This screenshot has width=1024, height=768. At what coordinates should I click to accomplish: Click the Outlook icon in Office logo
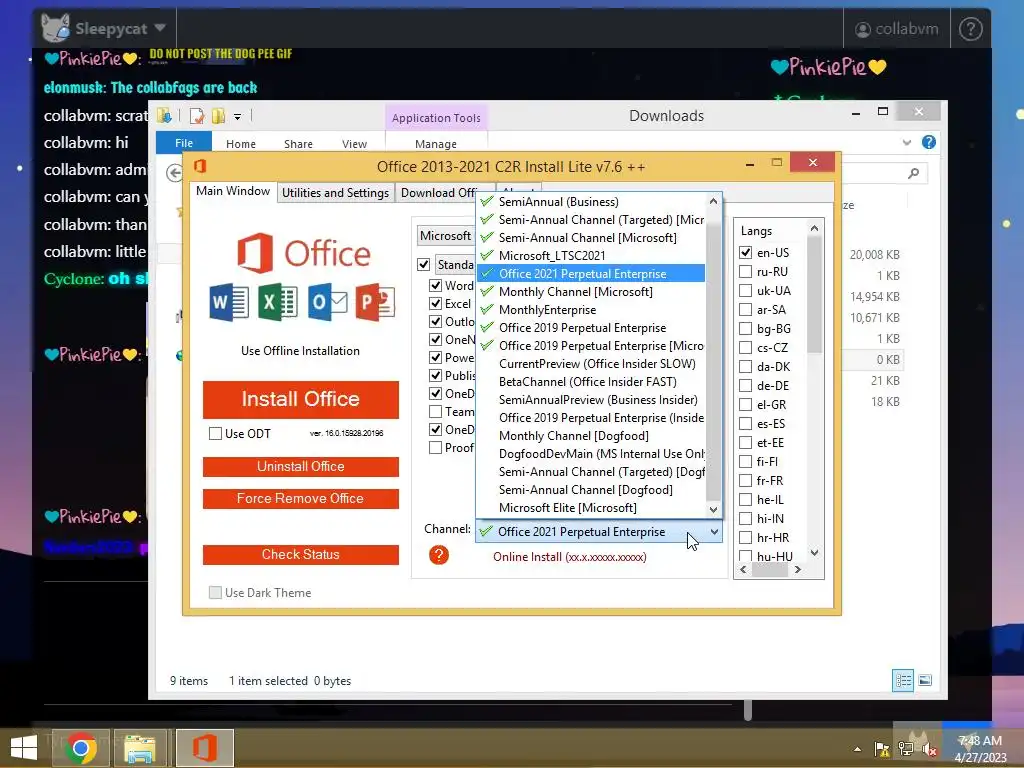327,302
